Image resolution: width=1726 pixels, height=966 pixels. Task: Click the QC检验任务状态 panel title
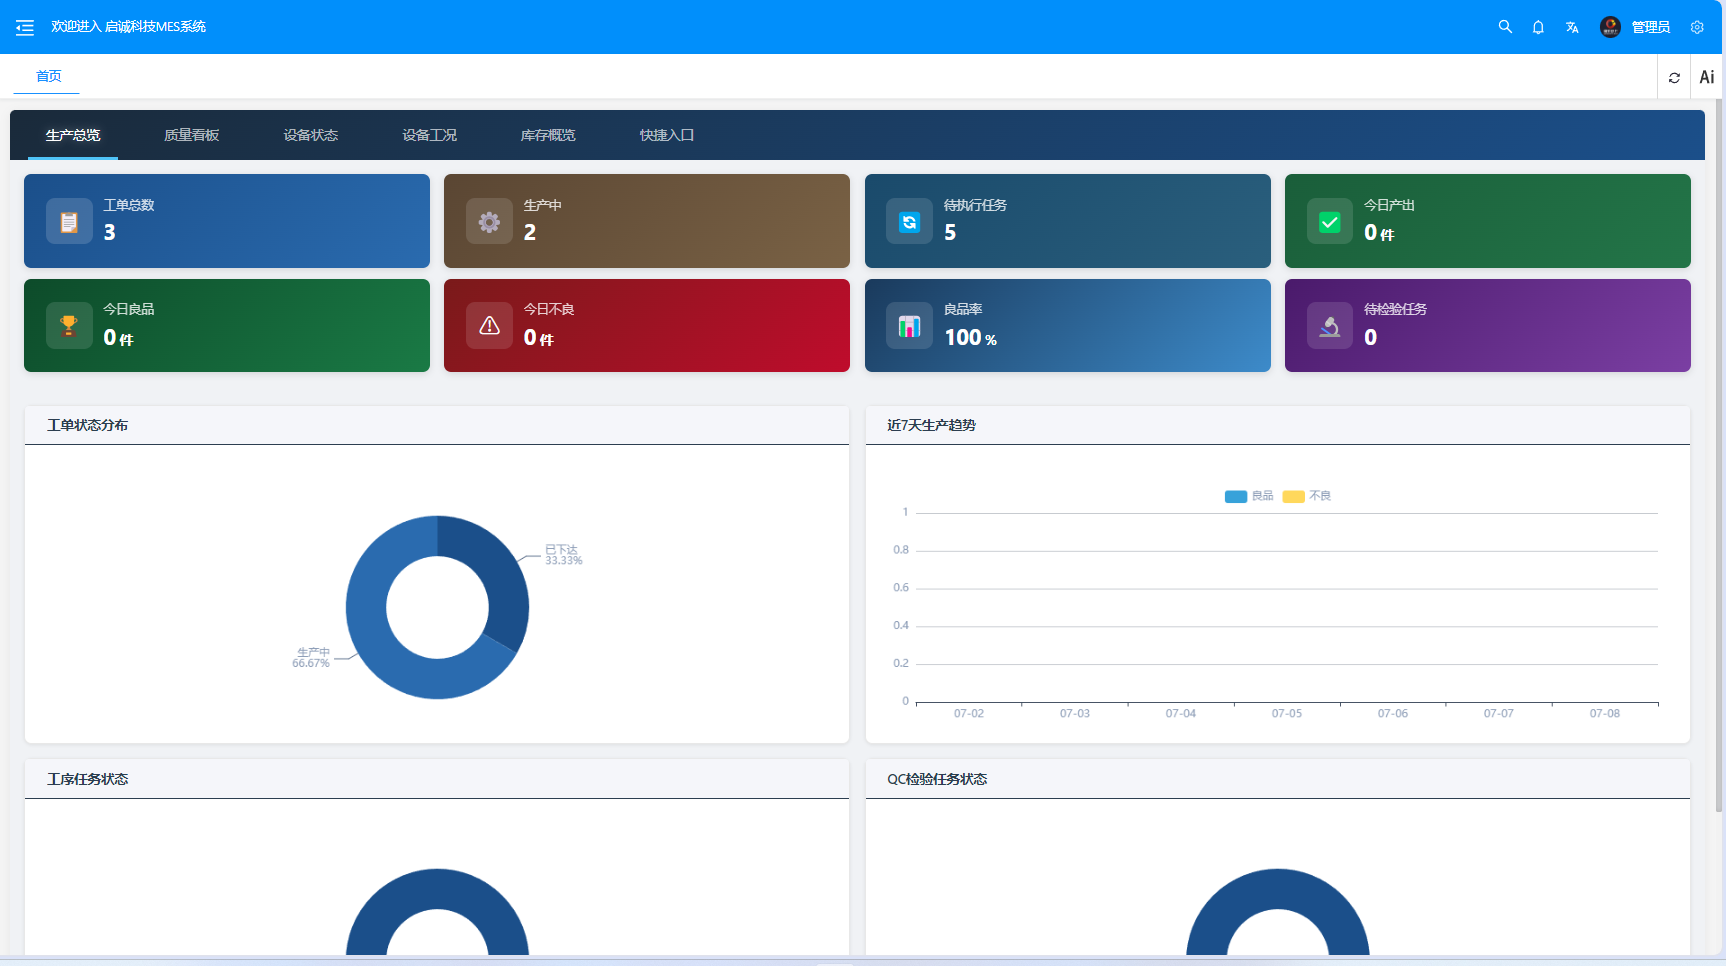pos(937,779)
